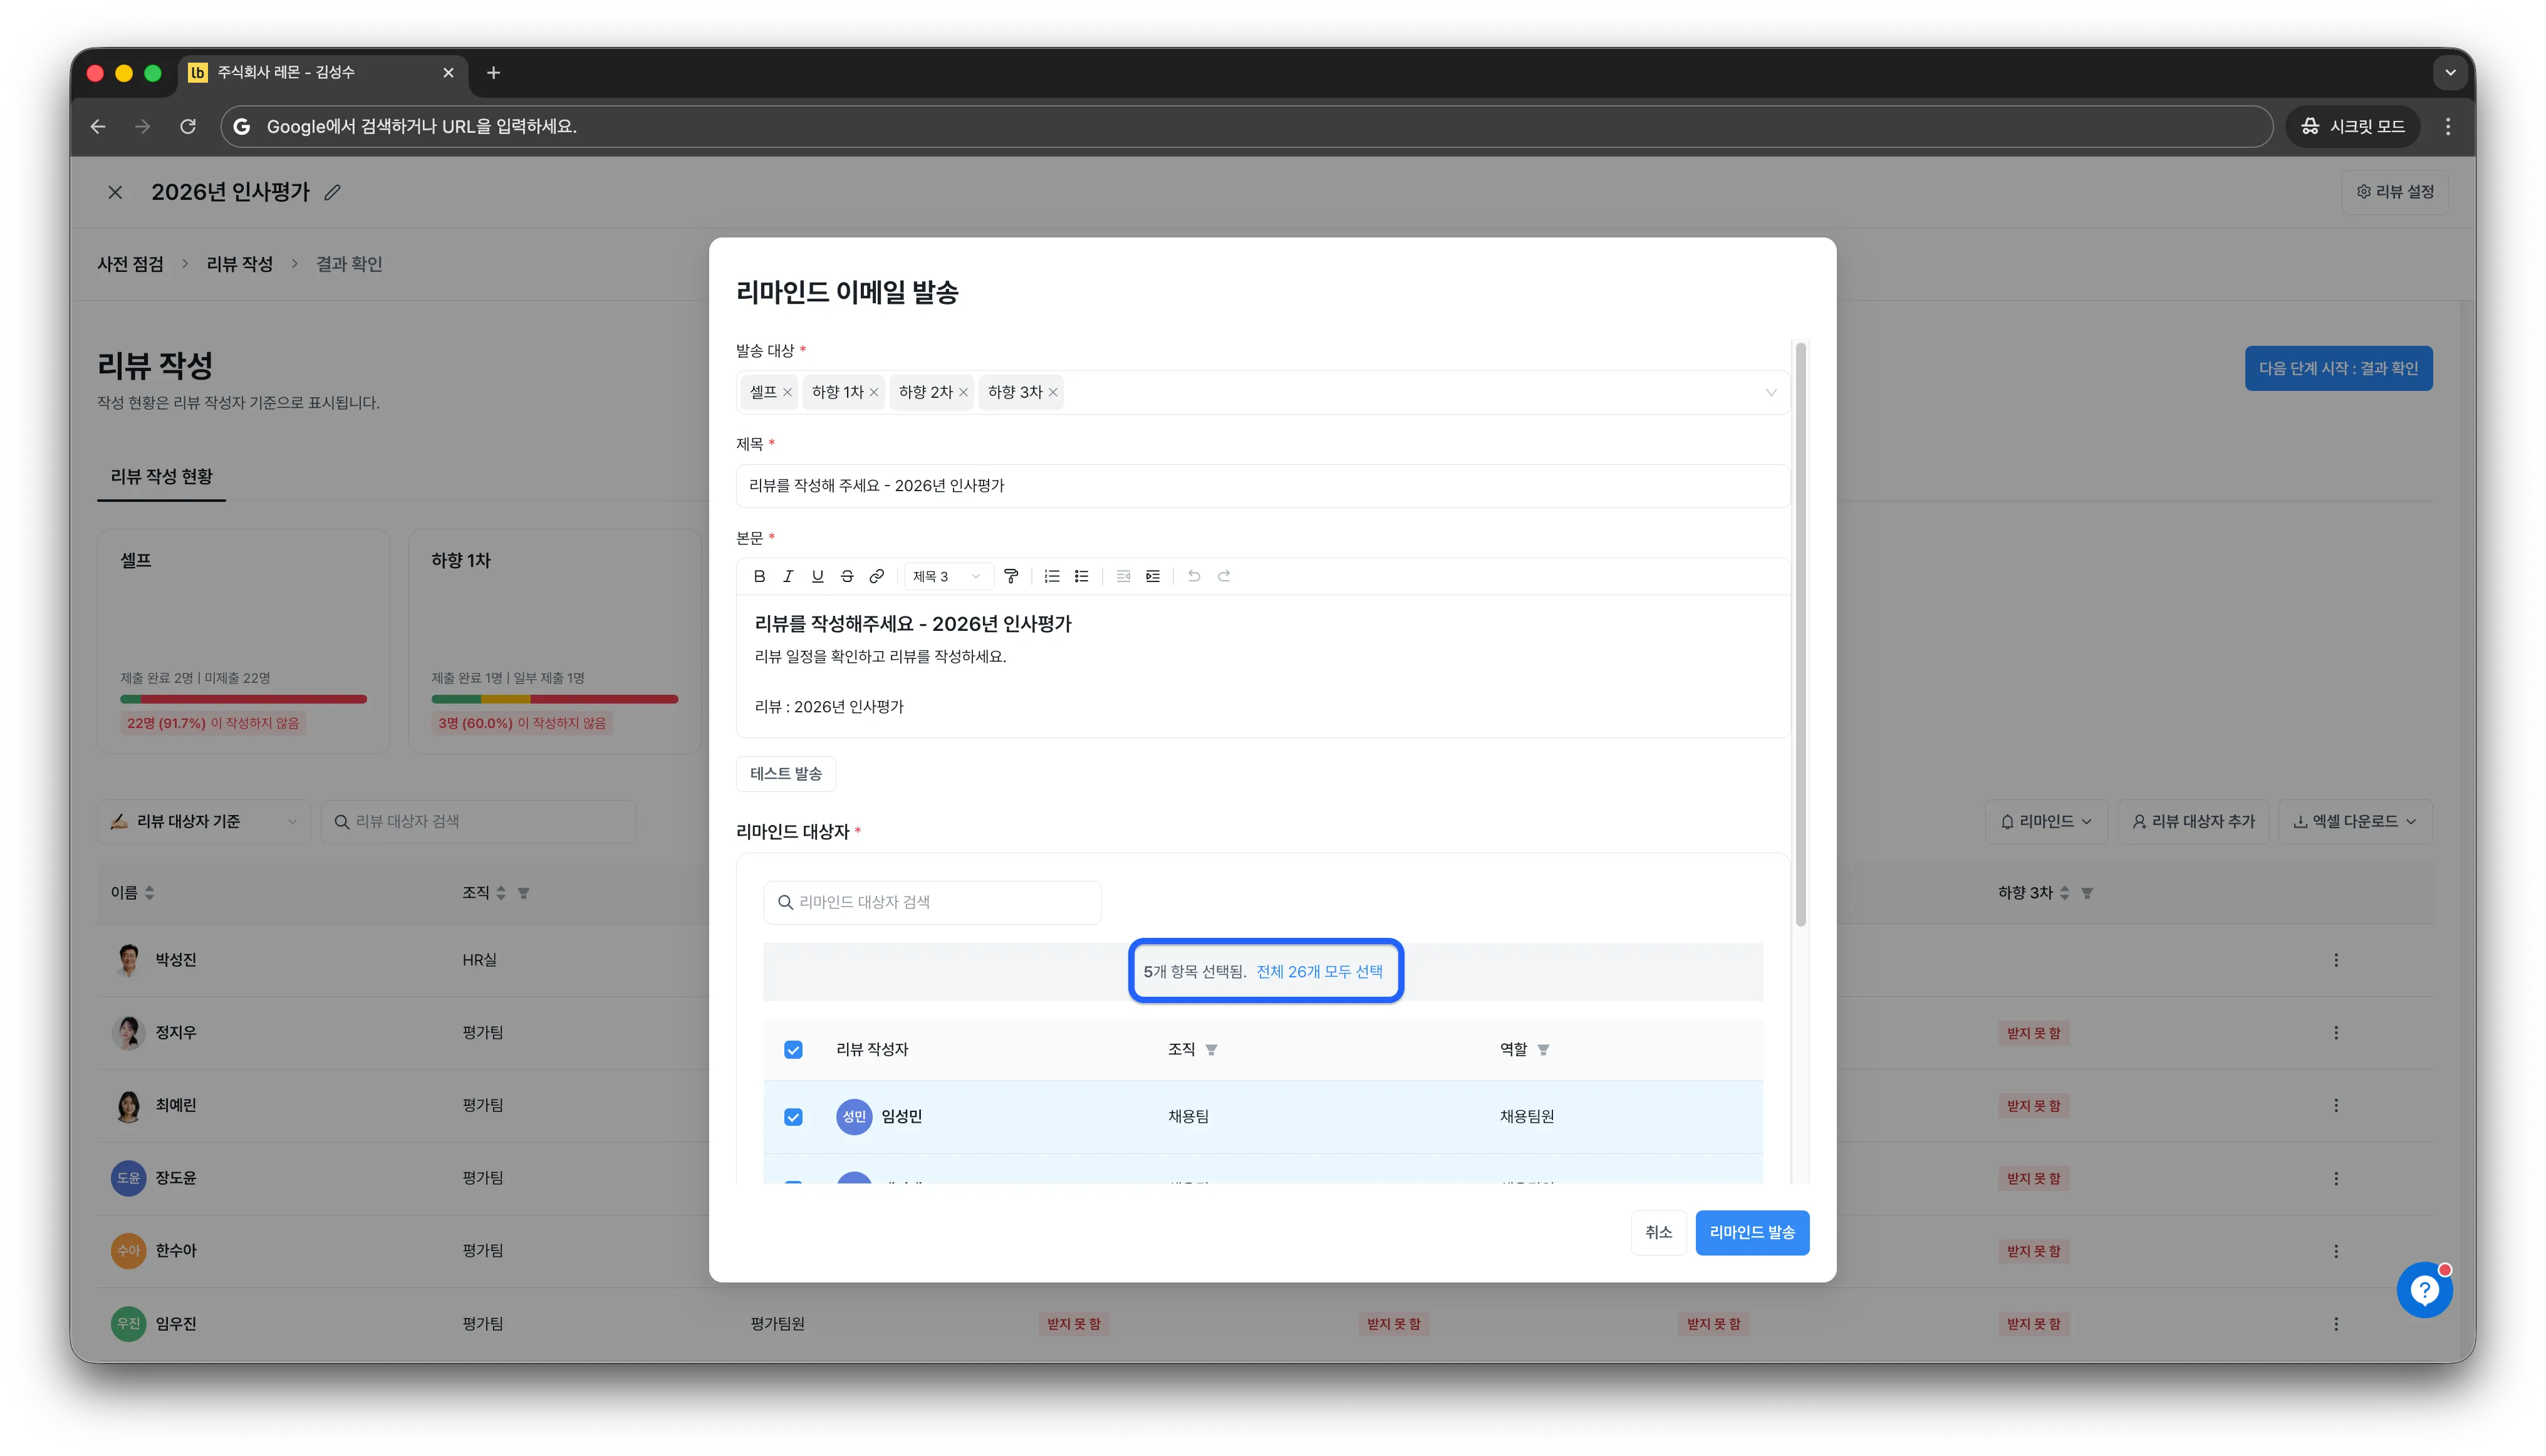The height and width of the screenshot is (1456, 2546).
Task: Filter the 하향 3차 column in background table
Action: point(2087,893)
